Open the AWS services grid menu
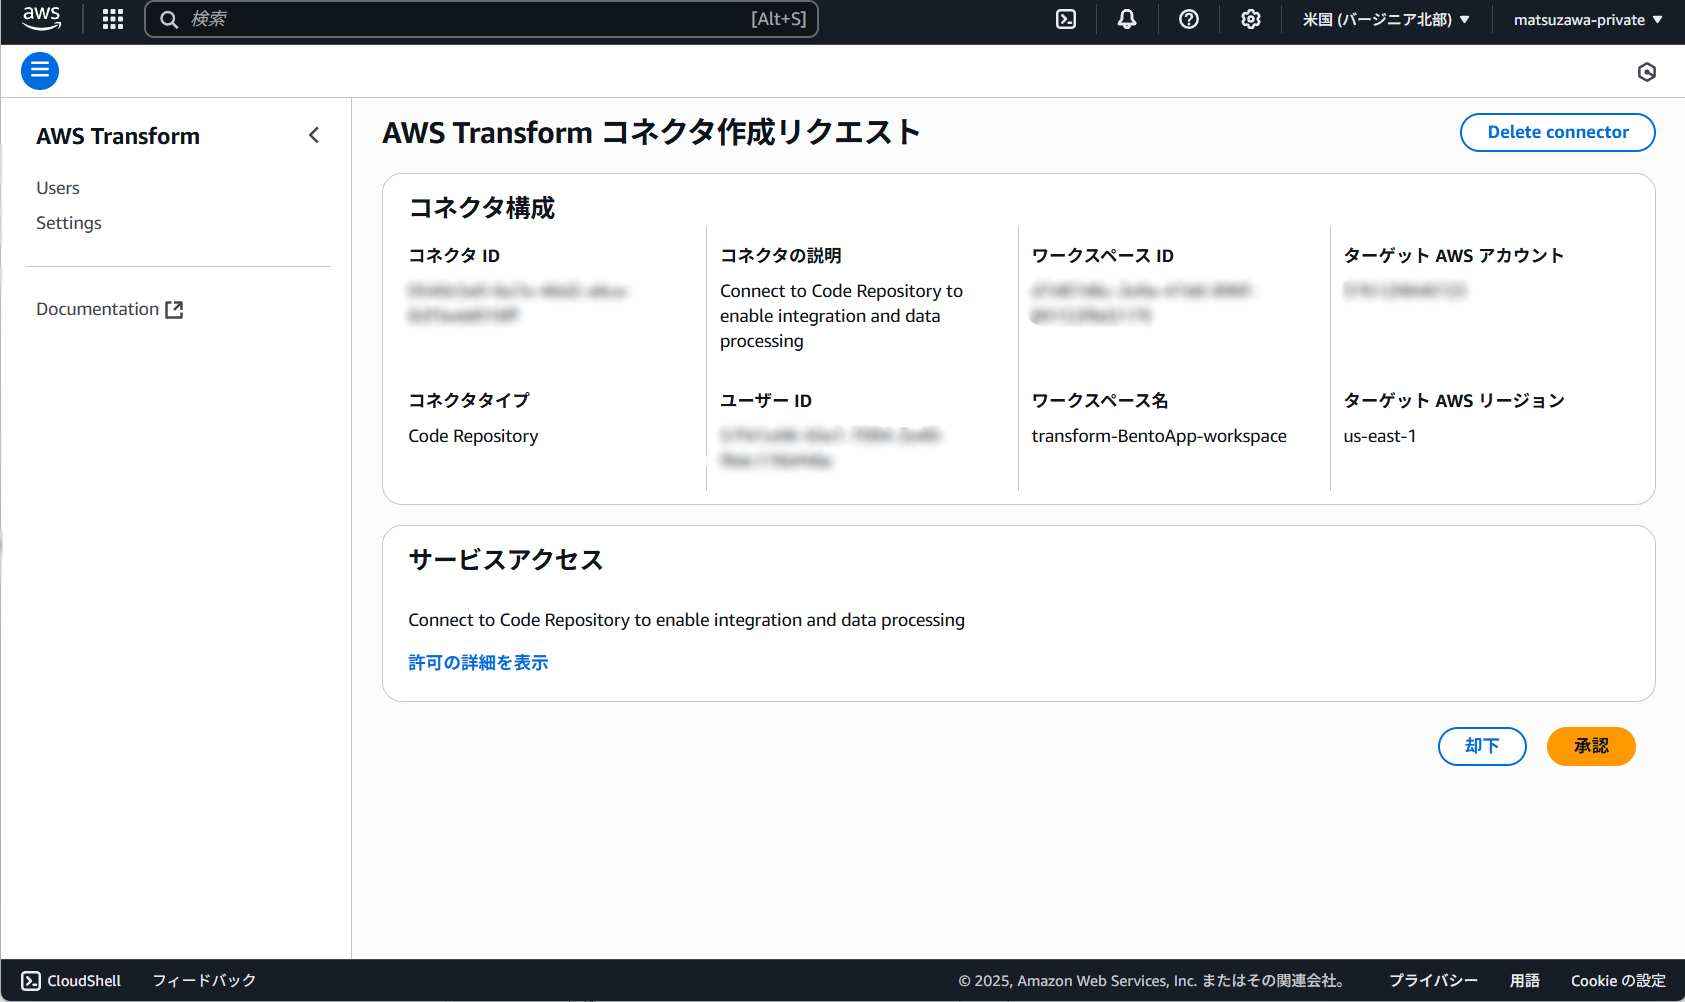The image size is (1685, 1002). (112, 19)
